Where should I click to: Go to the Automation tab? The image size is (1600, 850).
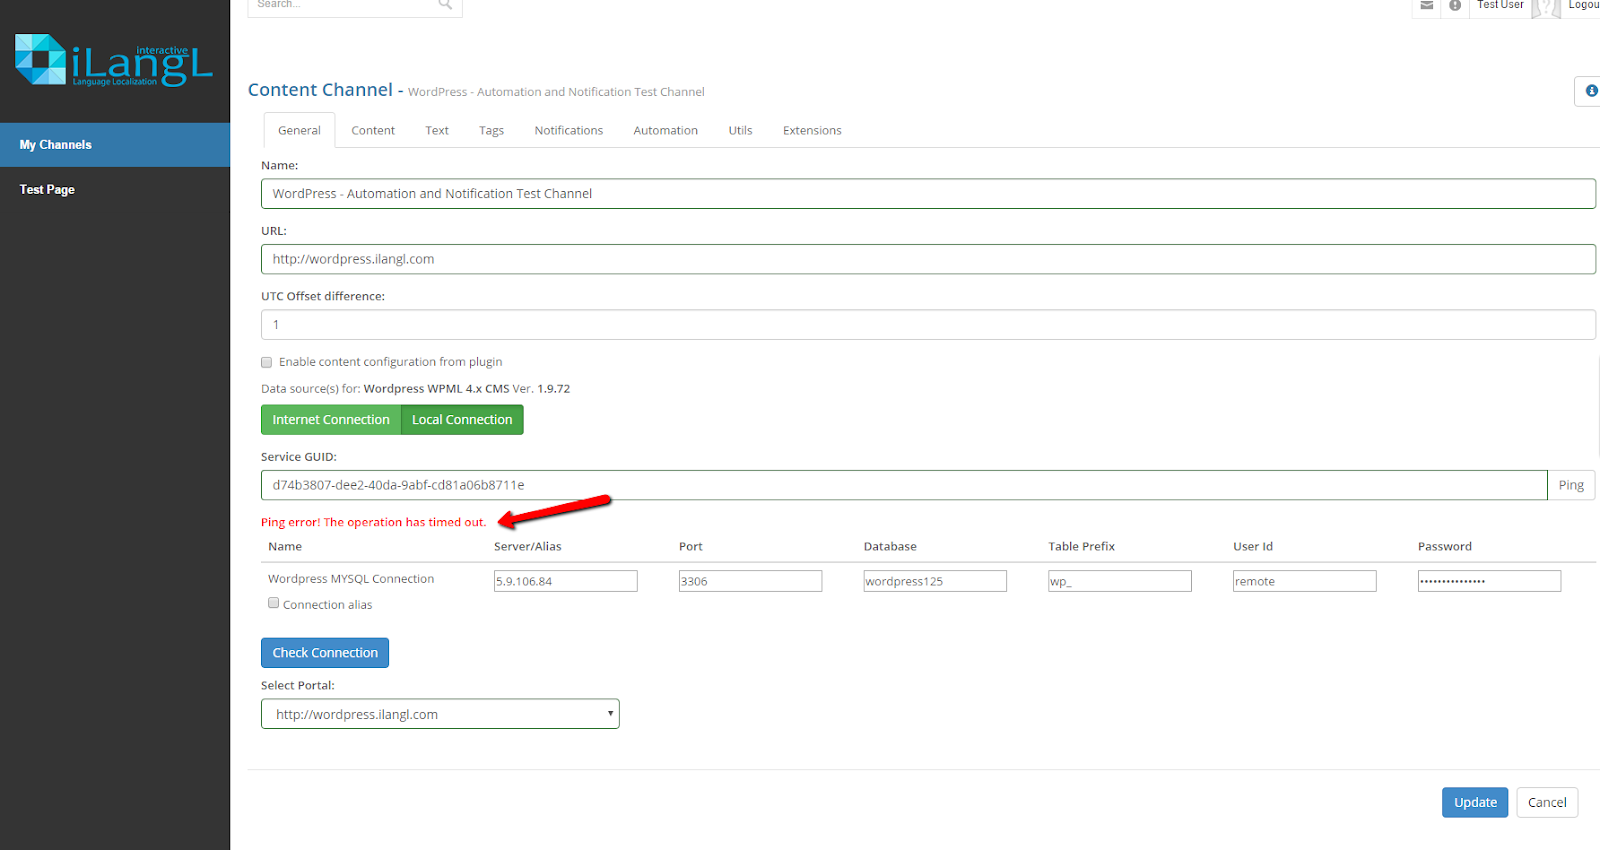(666, 130)
